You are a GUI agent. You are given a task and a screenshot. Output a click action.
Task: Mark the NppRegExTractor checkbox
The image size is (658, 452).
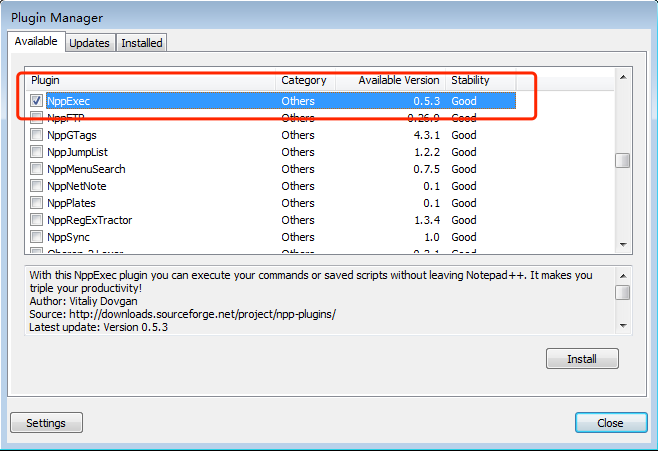pos(37,219)
